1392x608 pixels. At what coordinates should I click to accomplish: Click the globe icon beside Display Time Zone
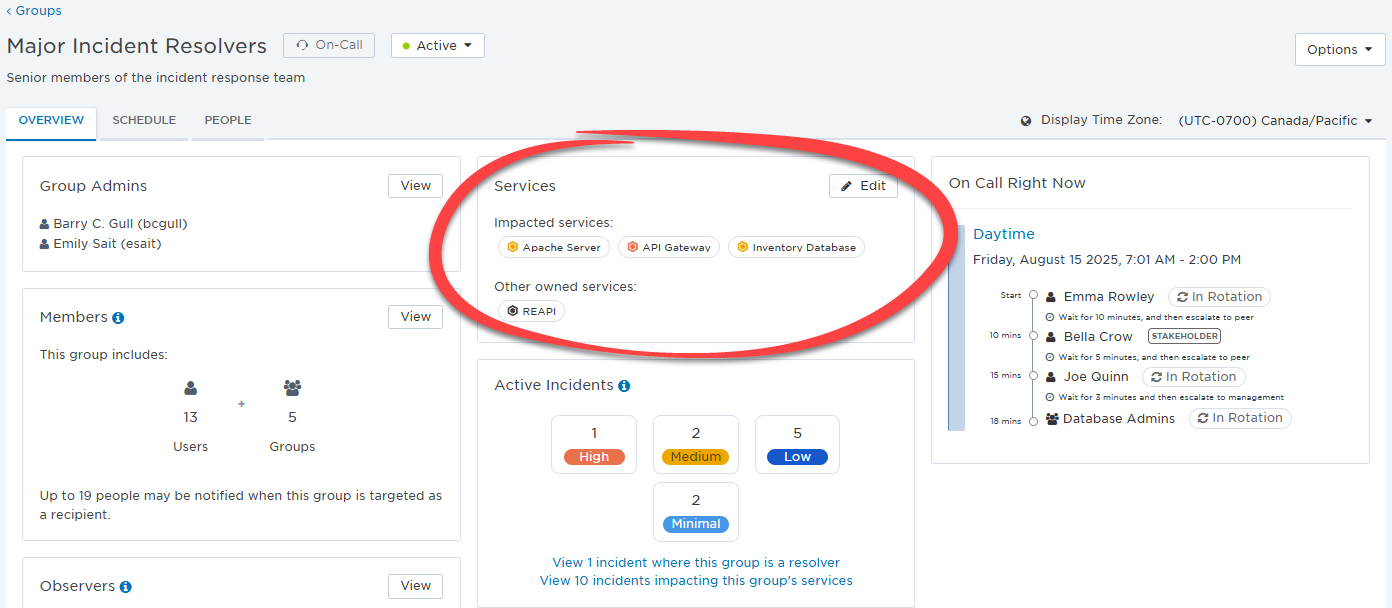pos(1026,120)
